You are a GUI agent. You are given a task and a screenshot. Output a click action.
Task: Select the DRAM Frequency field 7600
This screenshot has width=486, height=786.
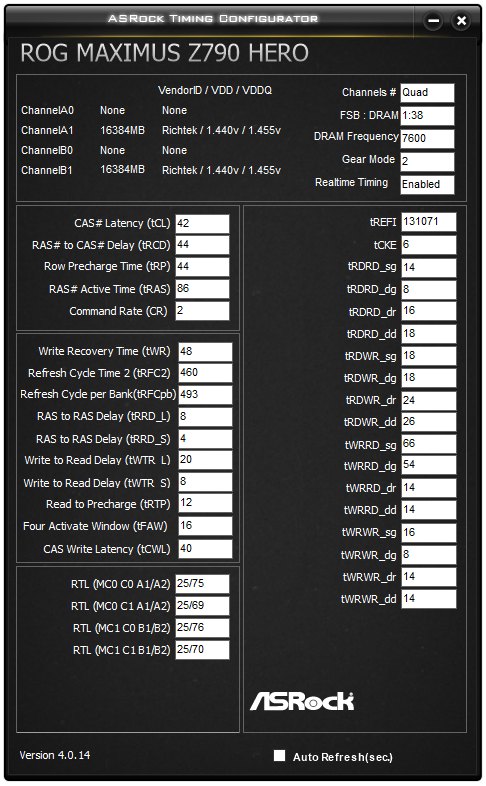(x=427, y=138)
